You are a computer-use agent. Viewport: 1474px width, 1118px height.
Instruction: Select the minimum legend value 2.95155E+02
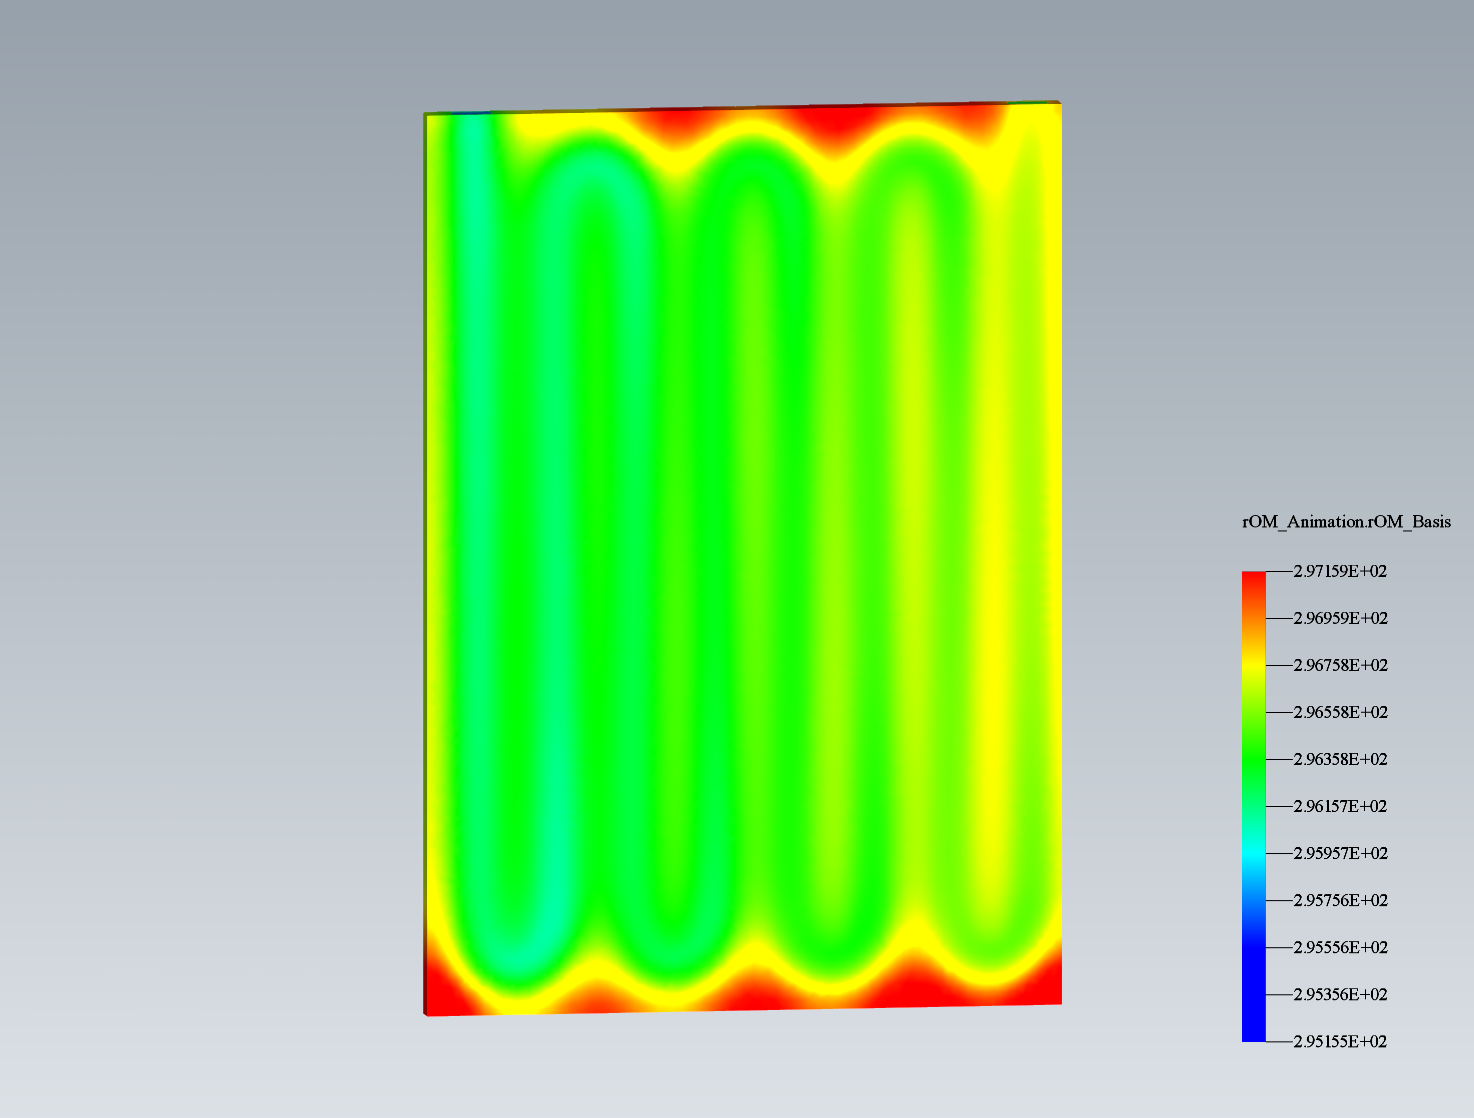tap(1340, 1042)
